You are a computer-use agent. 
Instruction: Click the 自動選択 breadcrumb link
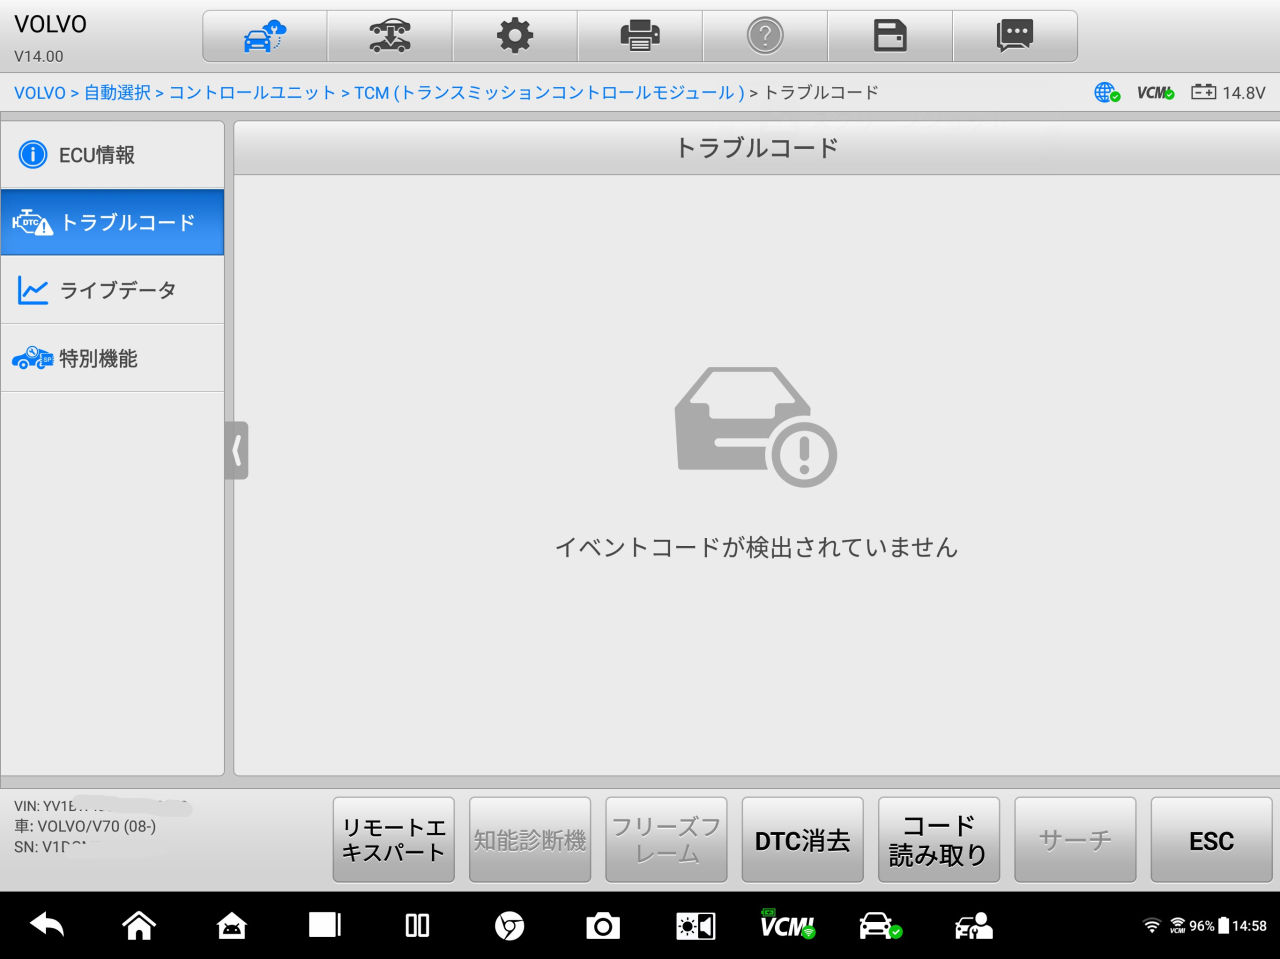tap(117, 93)
